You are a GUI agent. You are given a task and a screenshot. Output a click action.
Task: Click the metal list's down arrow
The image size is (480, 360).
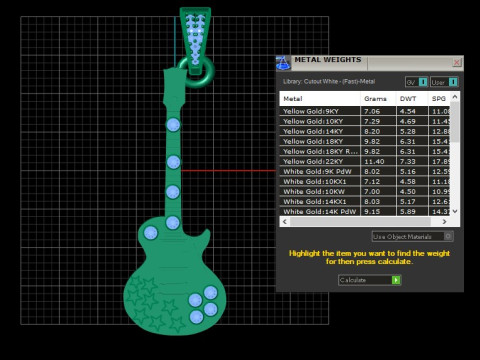coord(455,211)
